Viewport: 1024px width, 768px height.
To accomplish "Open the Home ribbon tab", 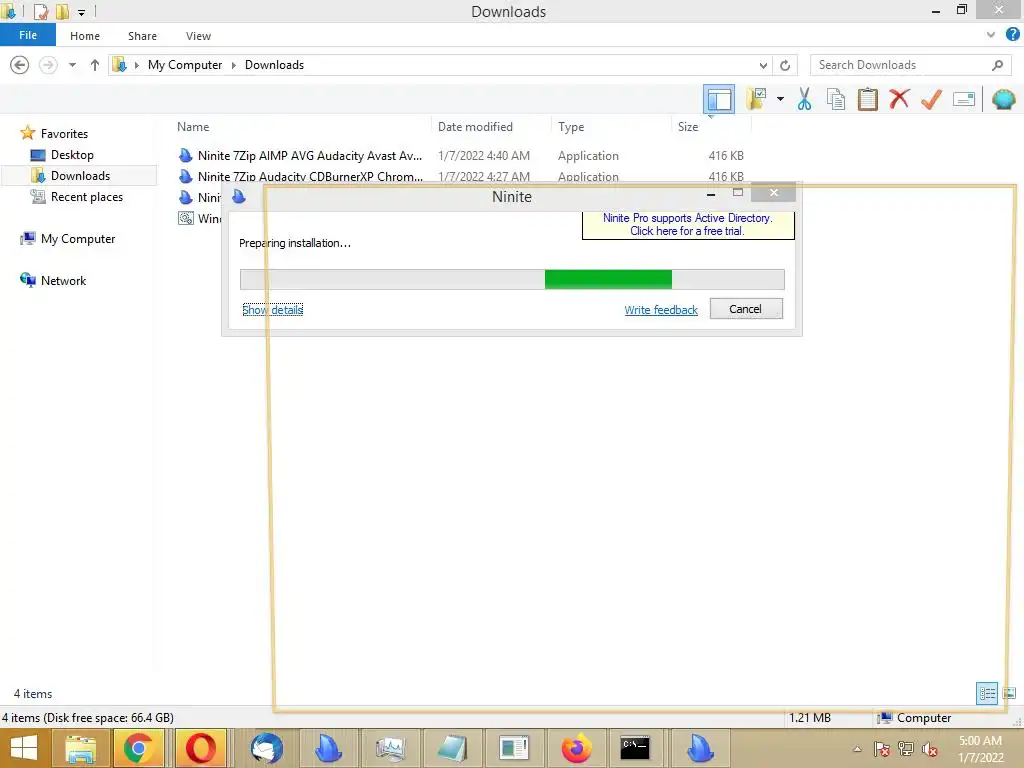I will coord(85,36).
